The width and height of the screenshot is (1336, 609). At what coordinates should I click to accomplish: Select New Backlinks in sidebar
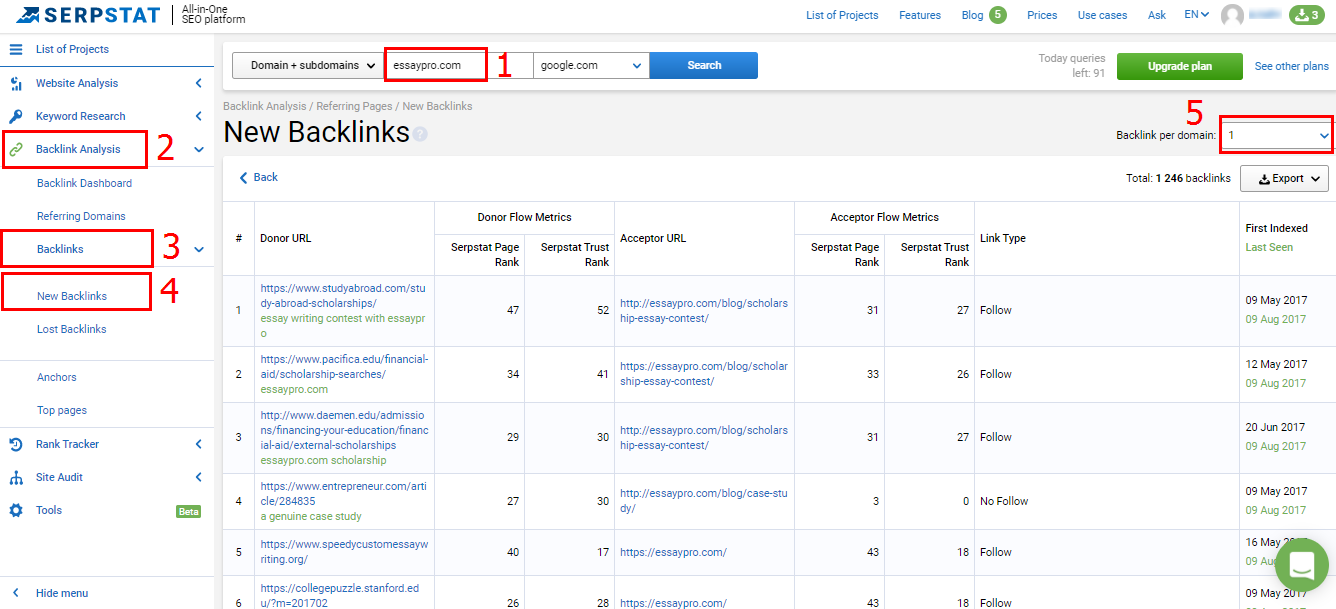tap(72, 296)
